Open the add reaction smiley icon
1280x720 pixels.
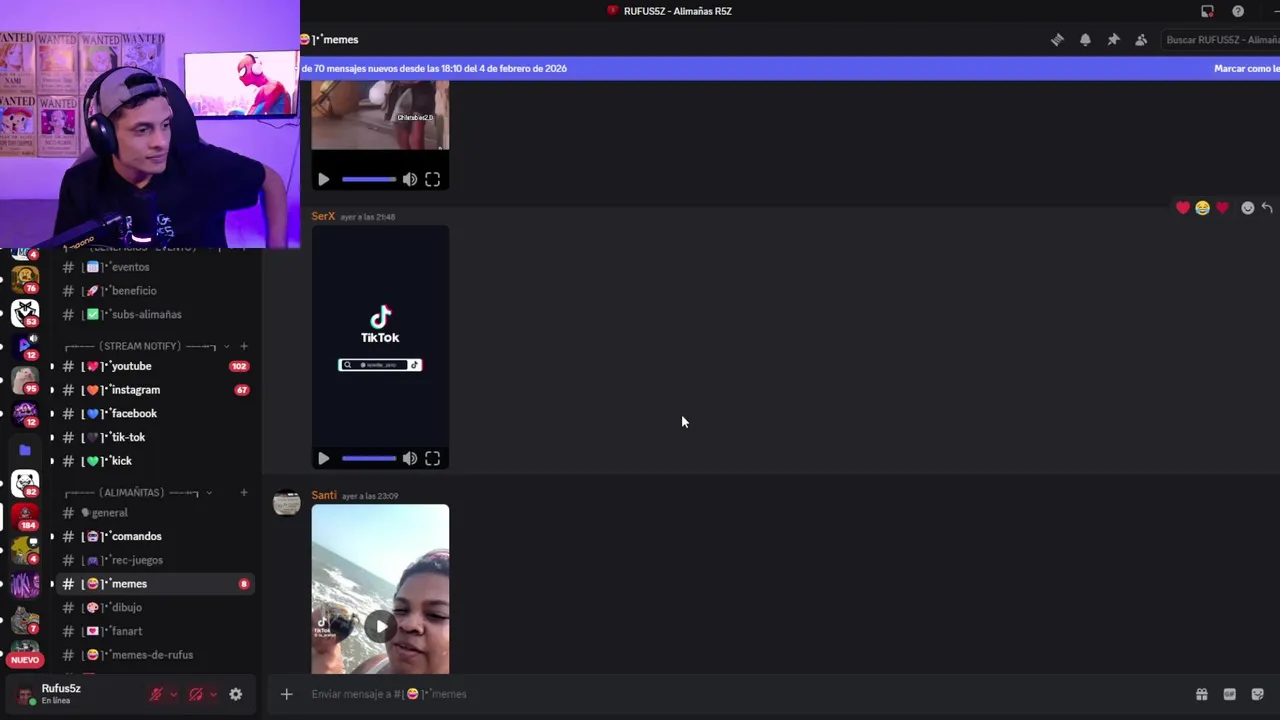pos(1247,208)
